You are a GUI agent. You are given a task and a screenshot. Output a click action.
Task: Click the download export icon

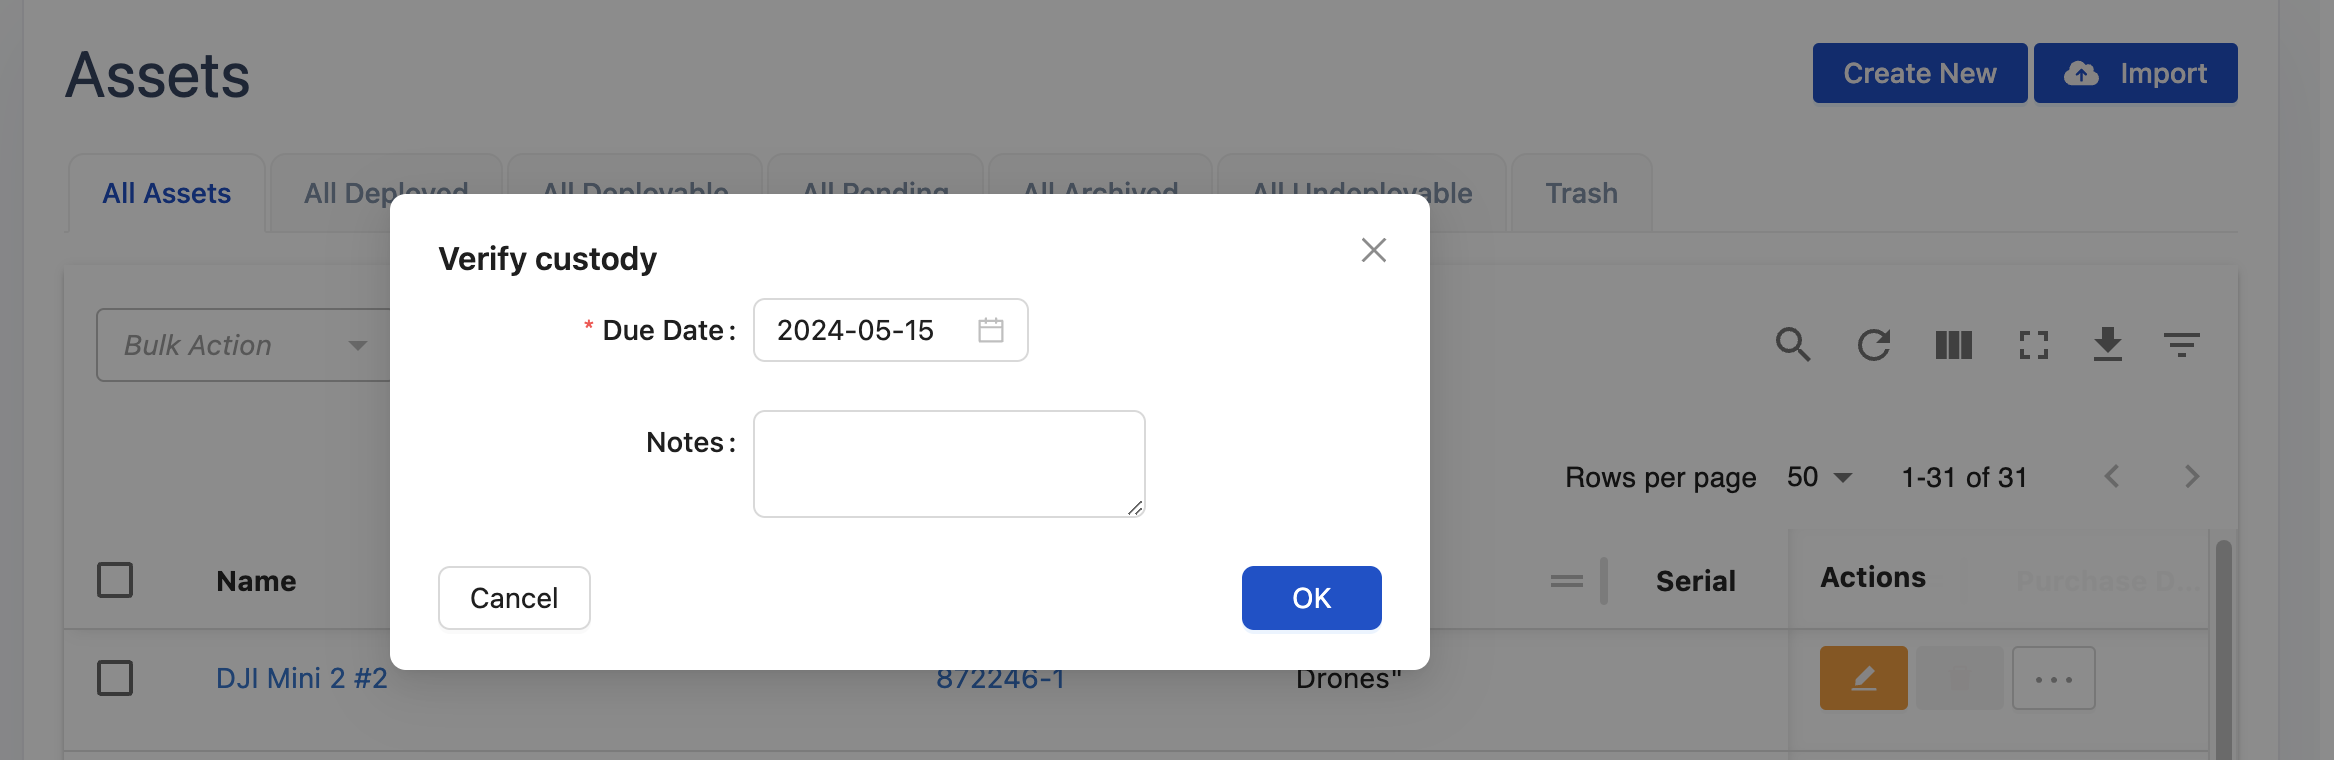point(2107,345)
